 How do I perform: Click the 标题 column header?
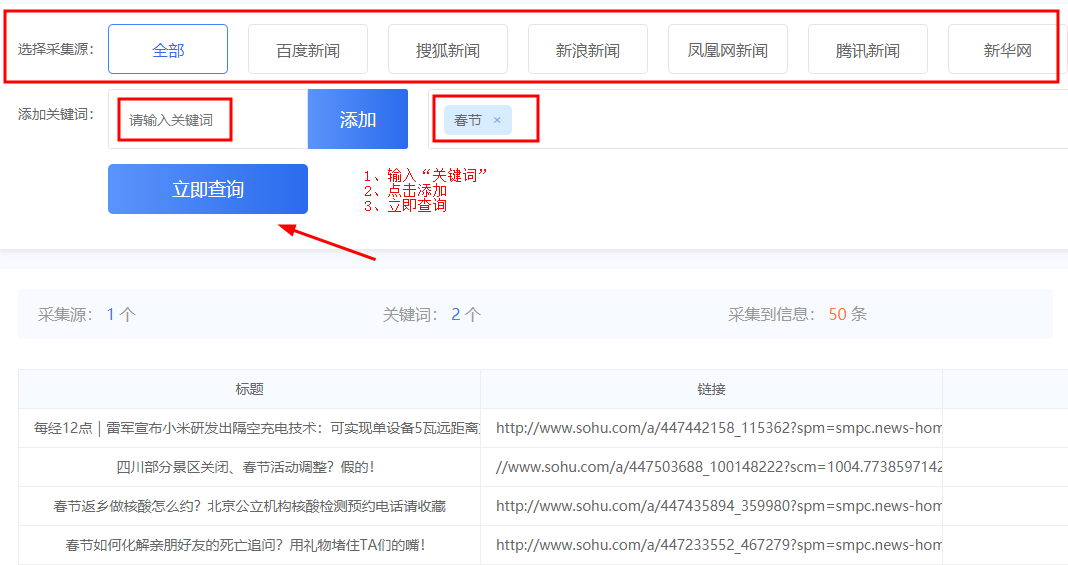tap(249, 389)
